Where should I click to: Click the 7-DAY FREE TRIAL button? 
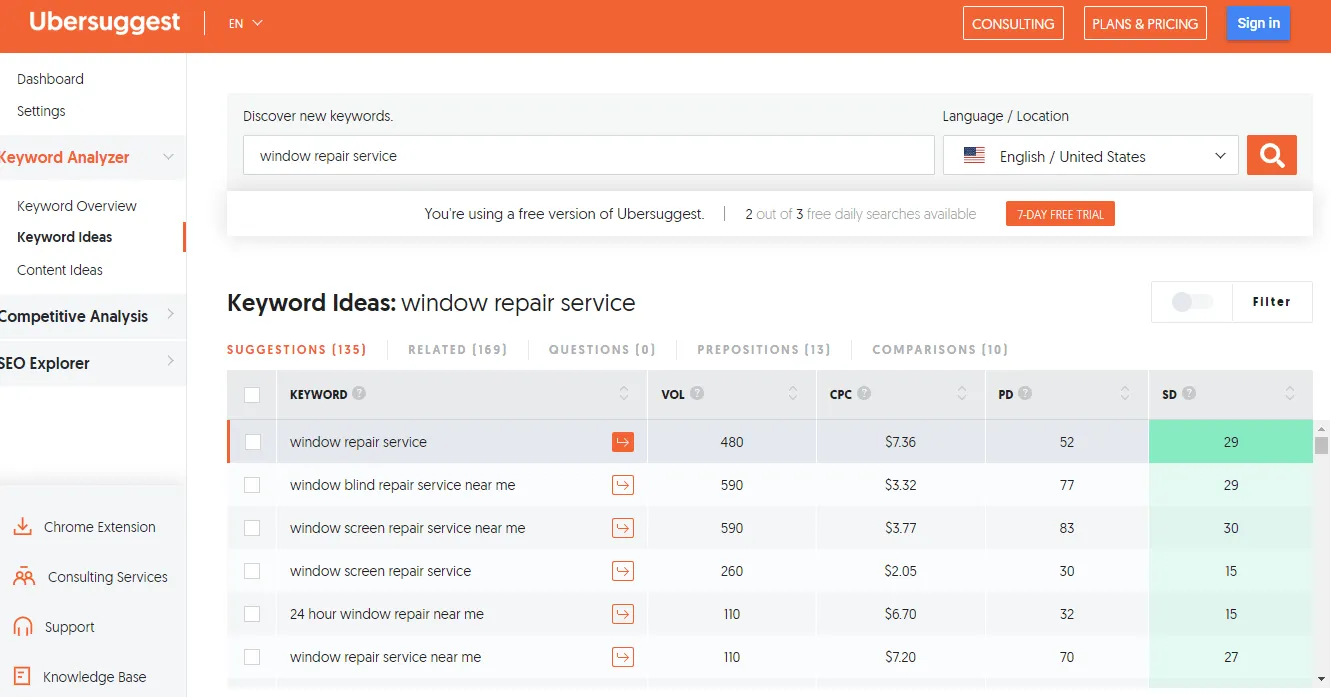(x=1059, y=214)
